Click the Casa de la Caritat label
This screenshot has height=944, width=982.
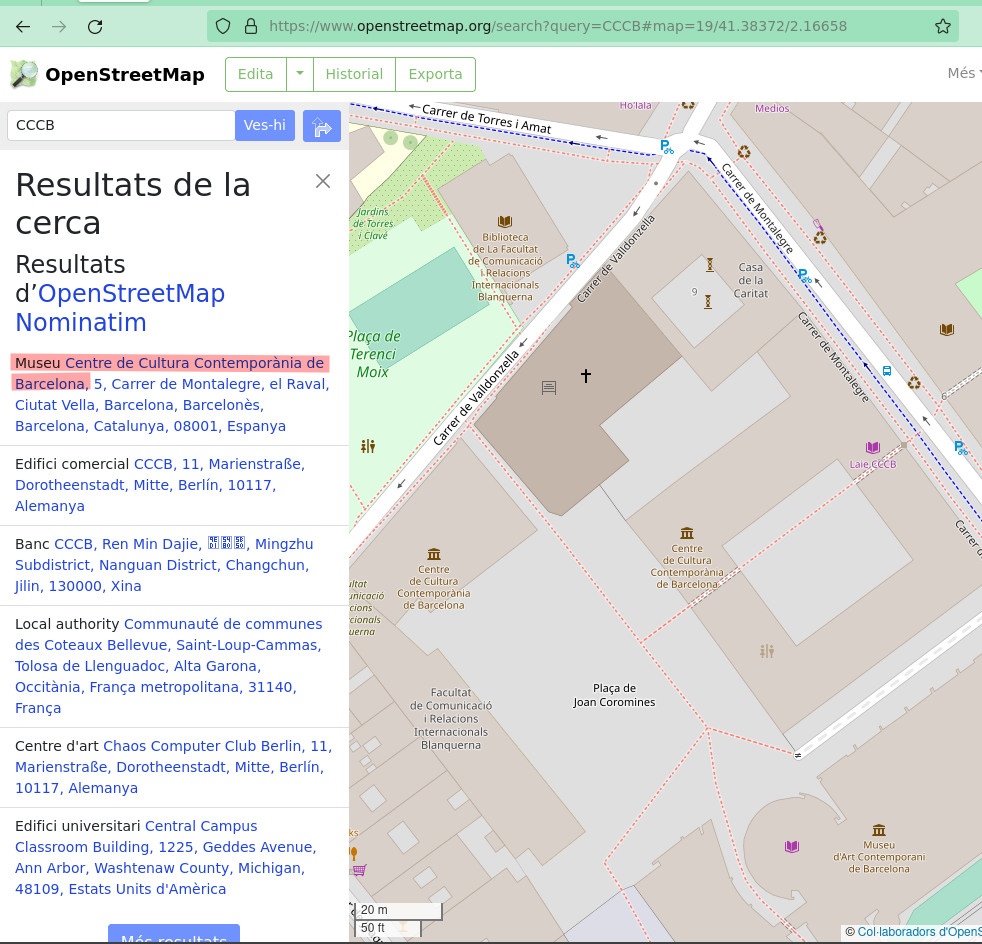pyautogui.click(x=750, y=280)
